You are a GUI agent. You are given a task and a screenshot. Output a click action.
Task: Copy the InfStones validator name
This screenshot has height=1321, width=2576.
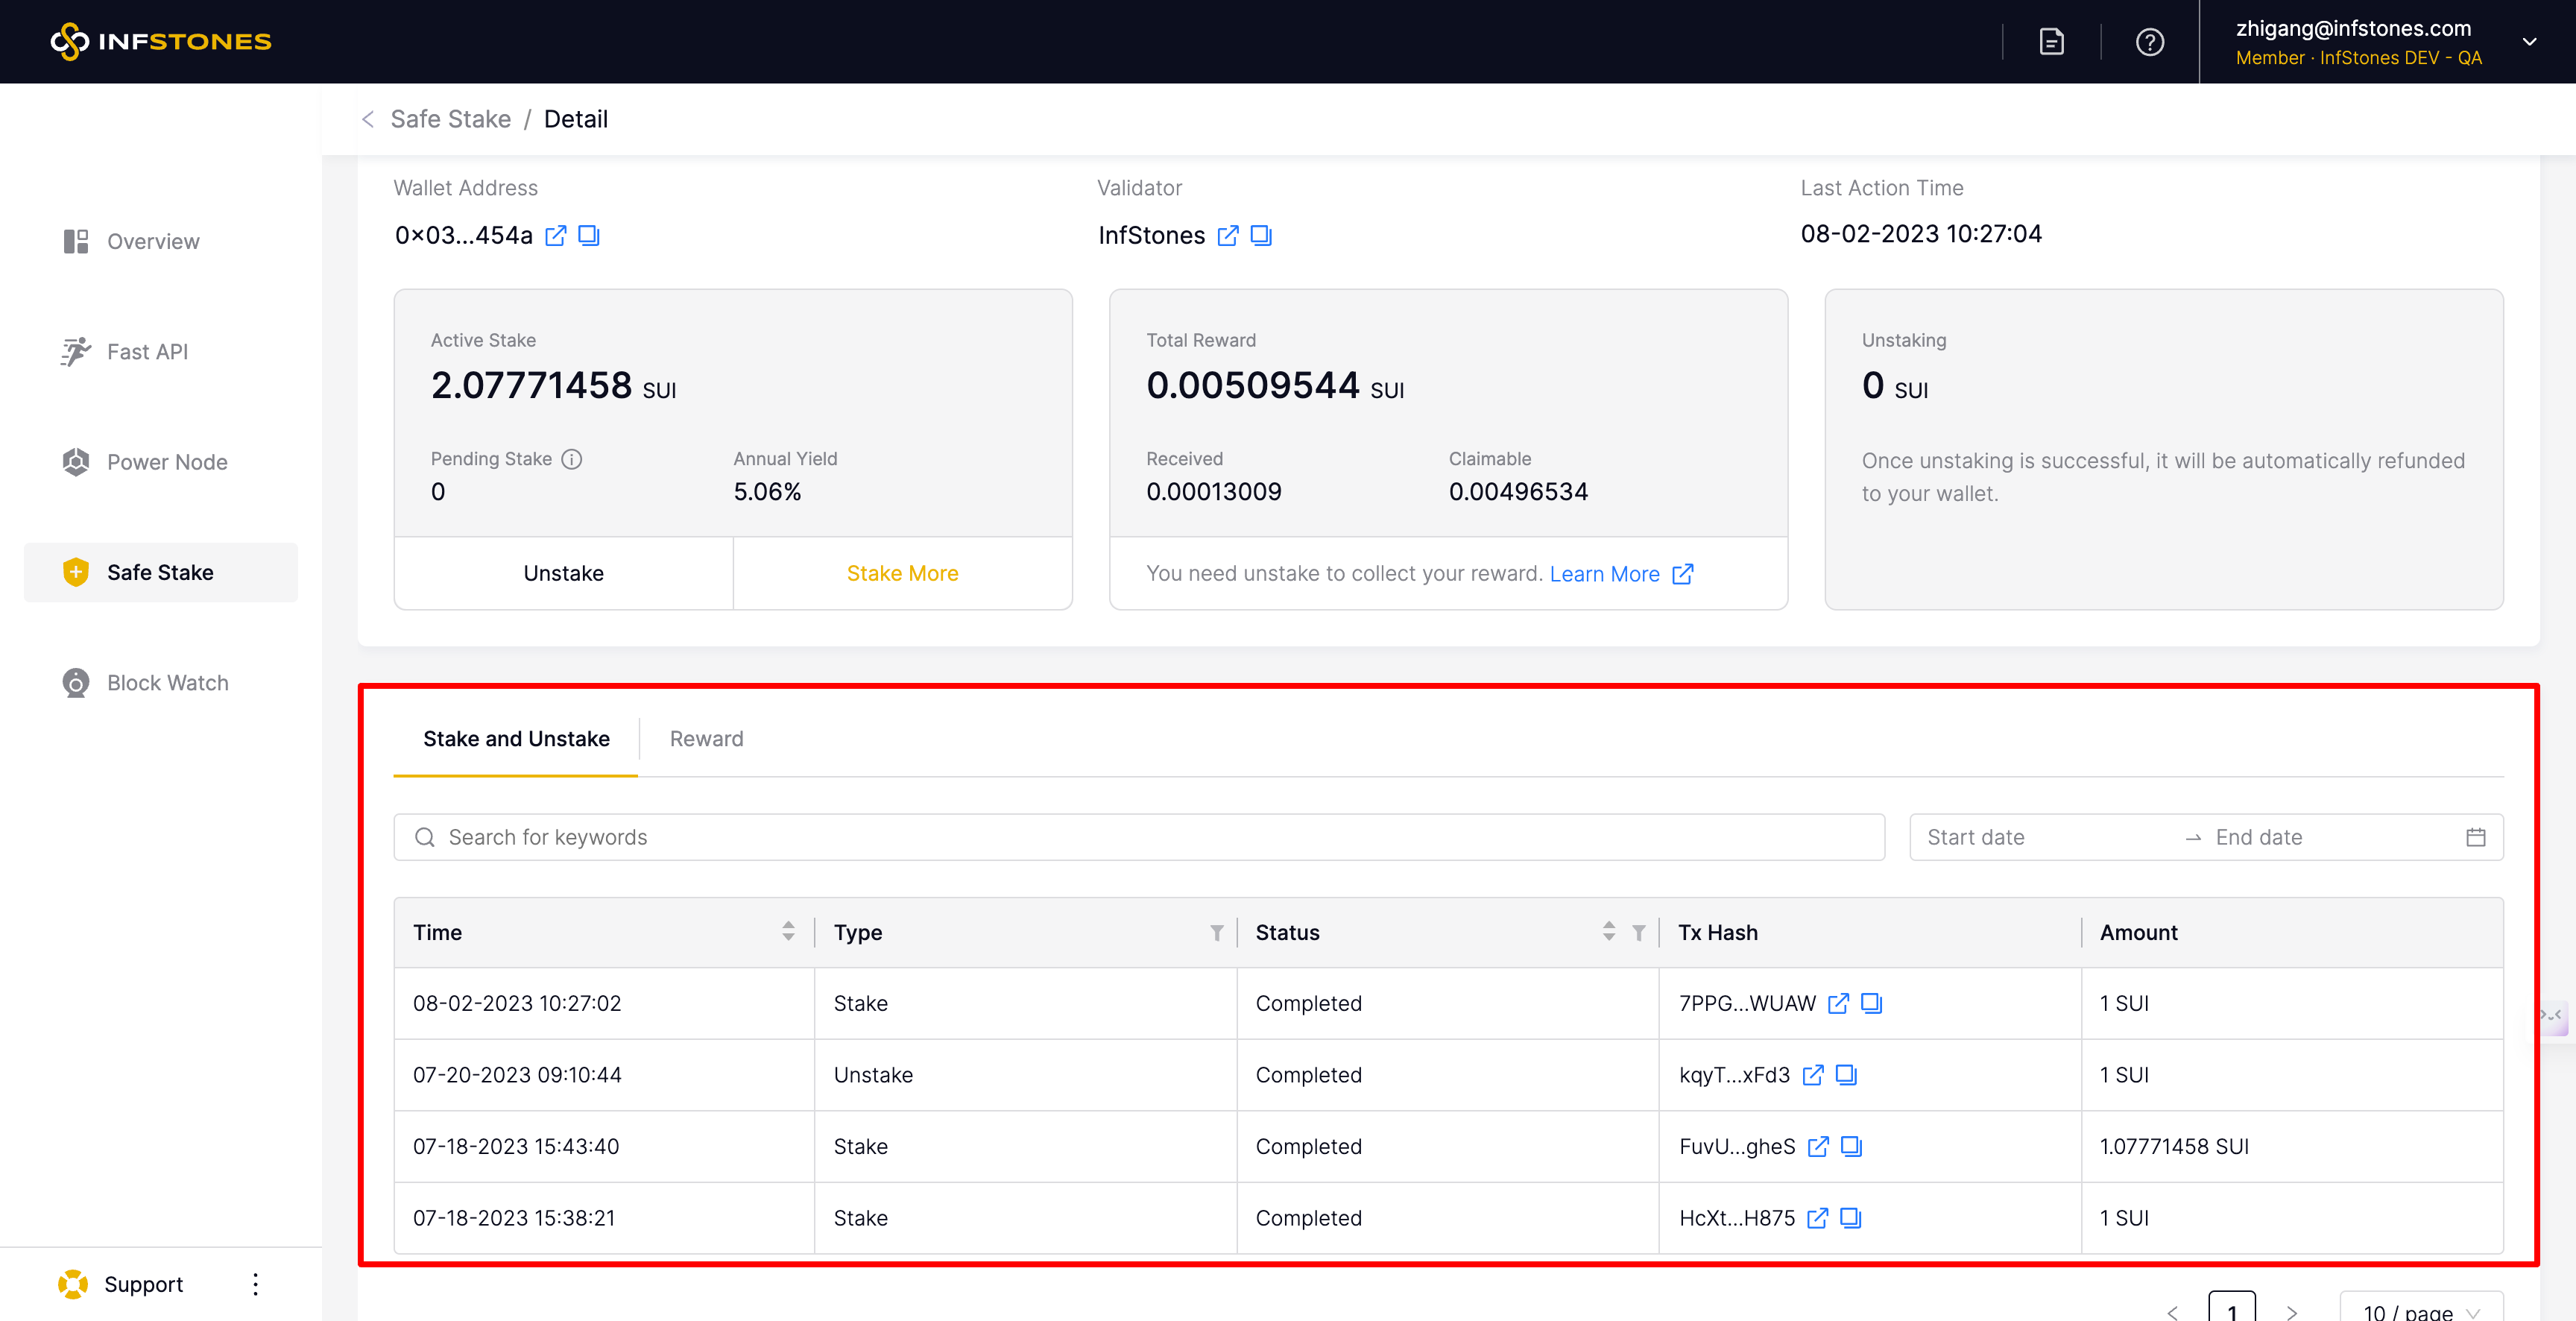click(x=1261, y=235)
